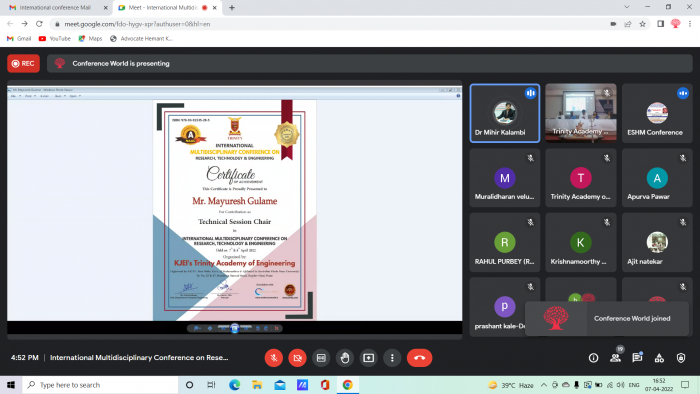Open the activities shapes icon
700x394 pixels.
tap(659, 358)
